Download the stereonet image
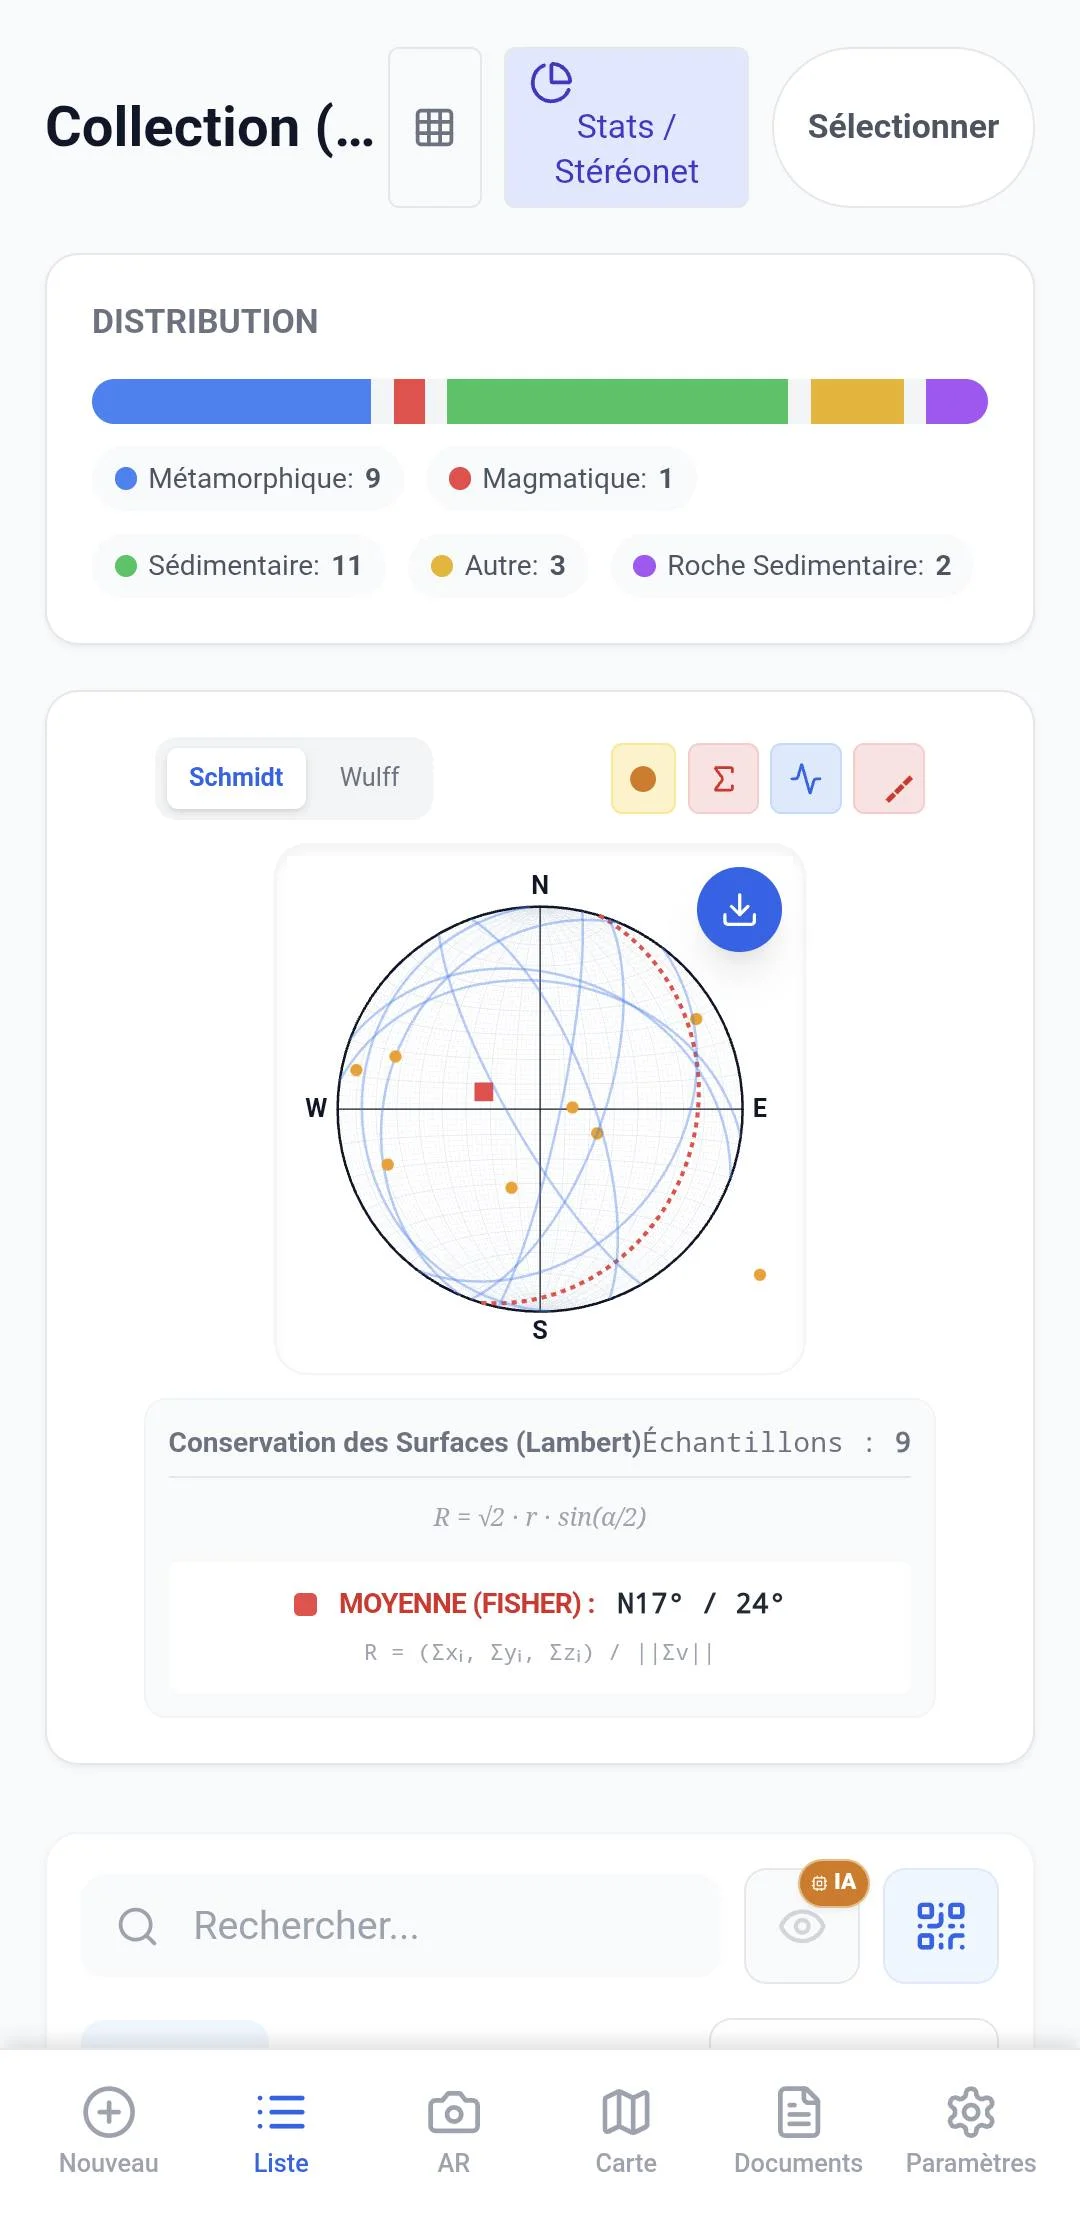The height and width of the screenshot is (2218, 1080). tap(739, 909)
